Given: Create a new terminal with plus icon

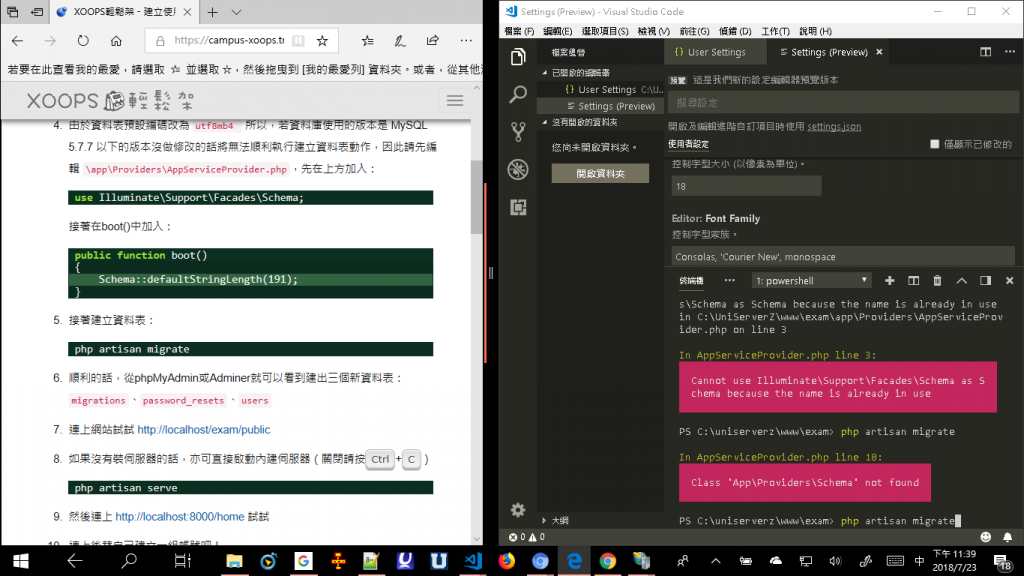Looking at the screenshot, I should pos(889,281).
